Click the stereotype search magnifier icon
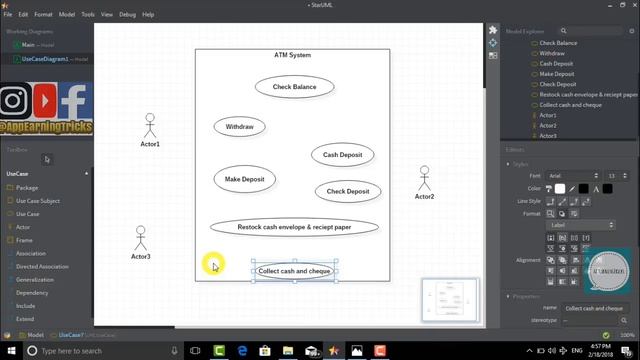 point(624,320)
